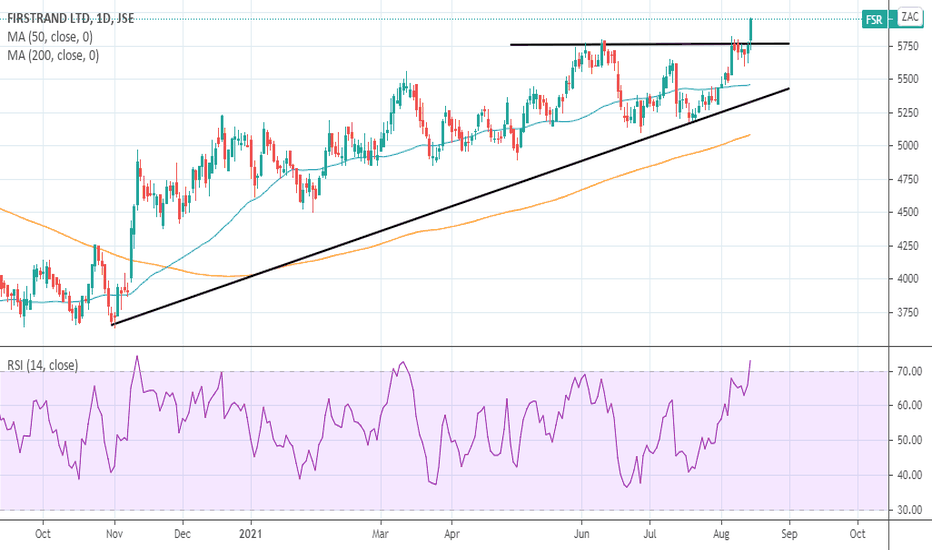The height and width of the screenshot is (550, 932).
Task: Click the latest green breakout candle
Action: pyautogui.click(x=751, y=30)
